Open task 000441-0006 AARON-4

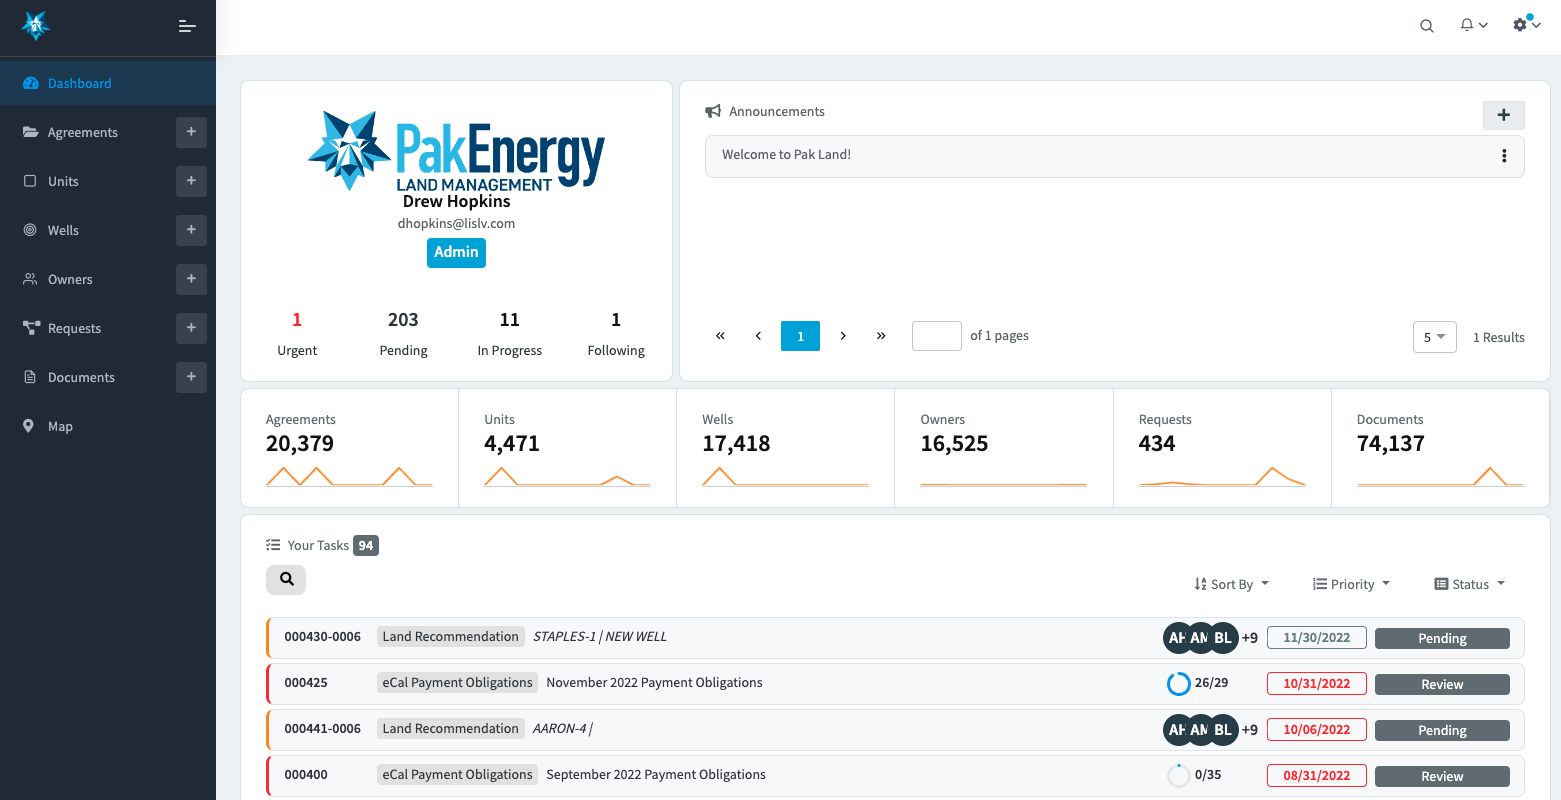click(896, 729)
